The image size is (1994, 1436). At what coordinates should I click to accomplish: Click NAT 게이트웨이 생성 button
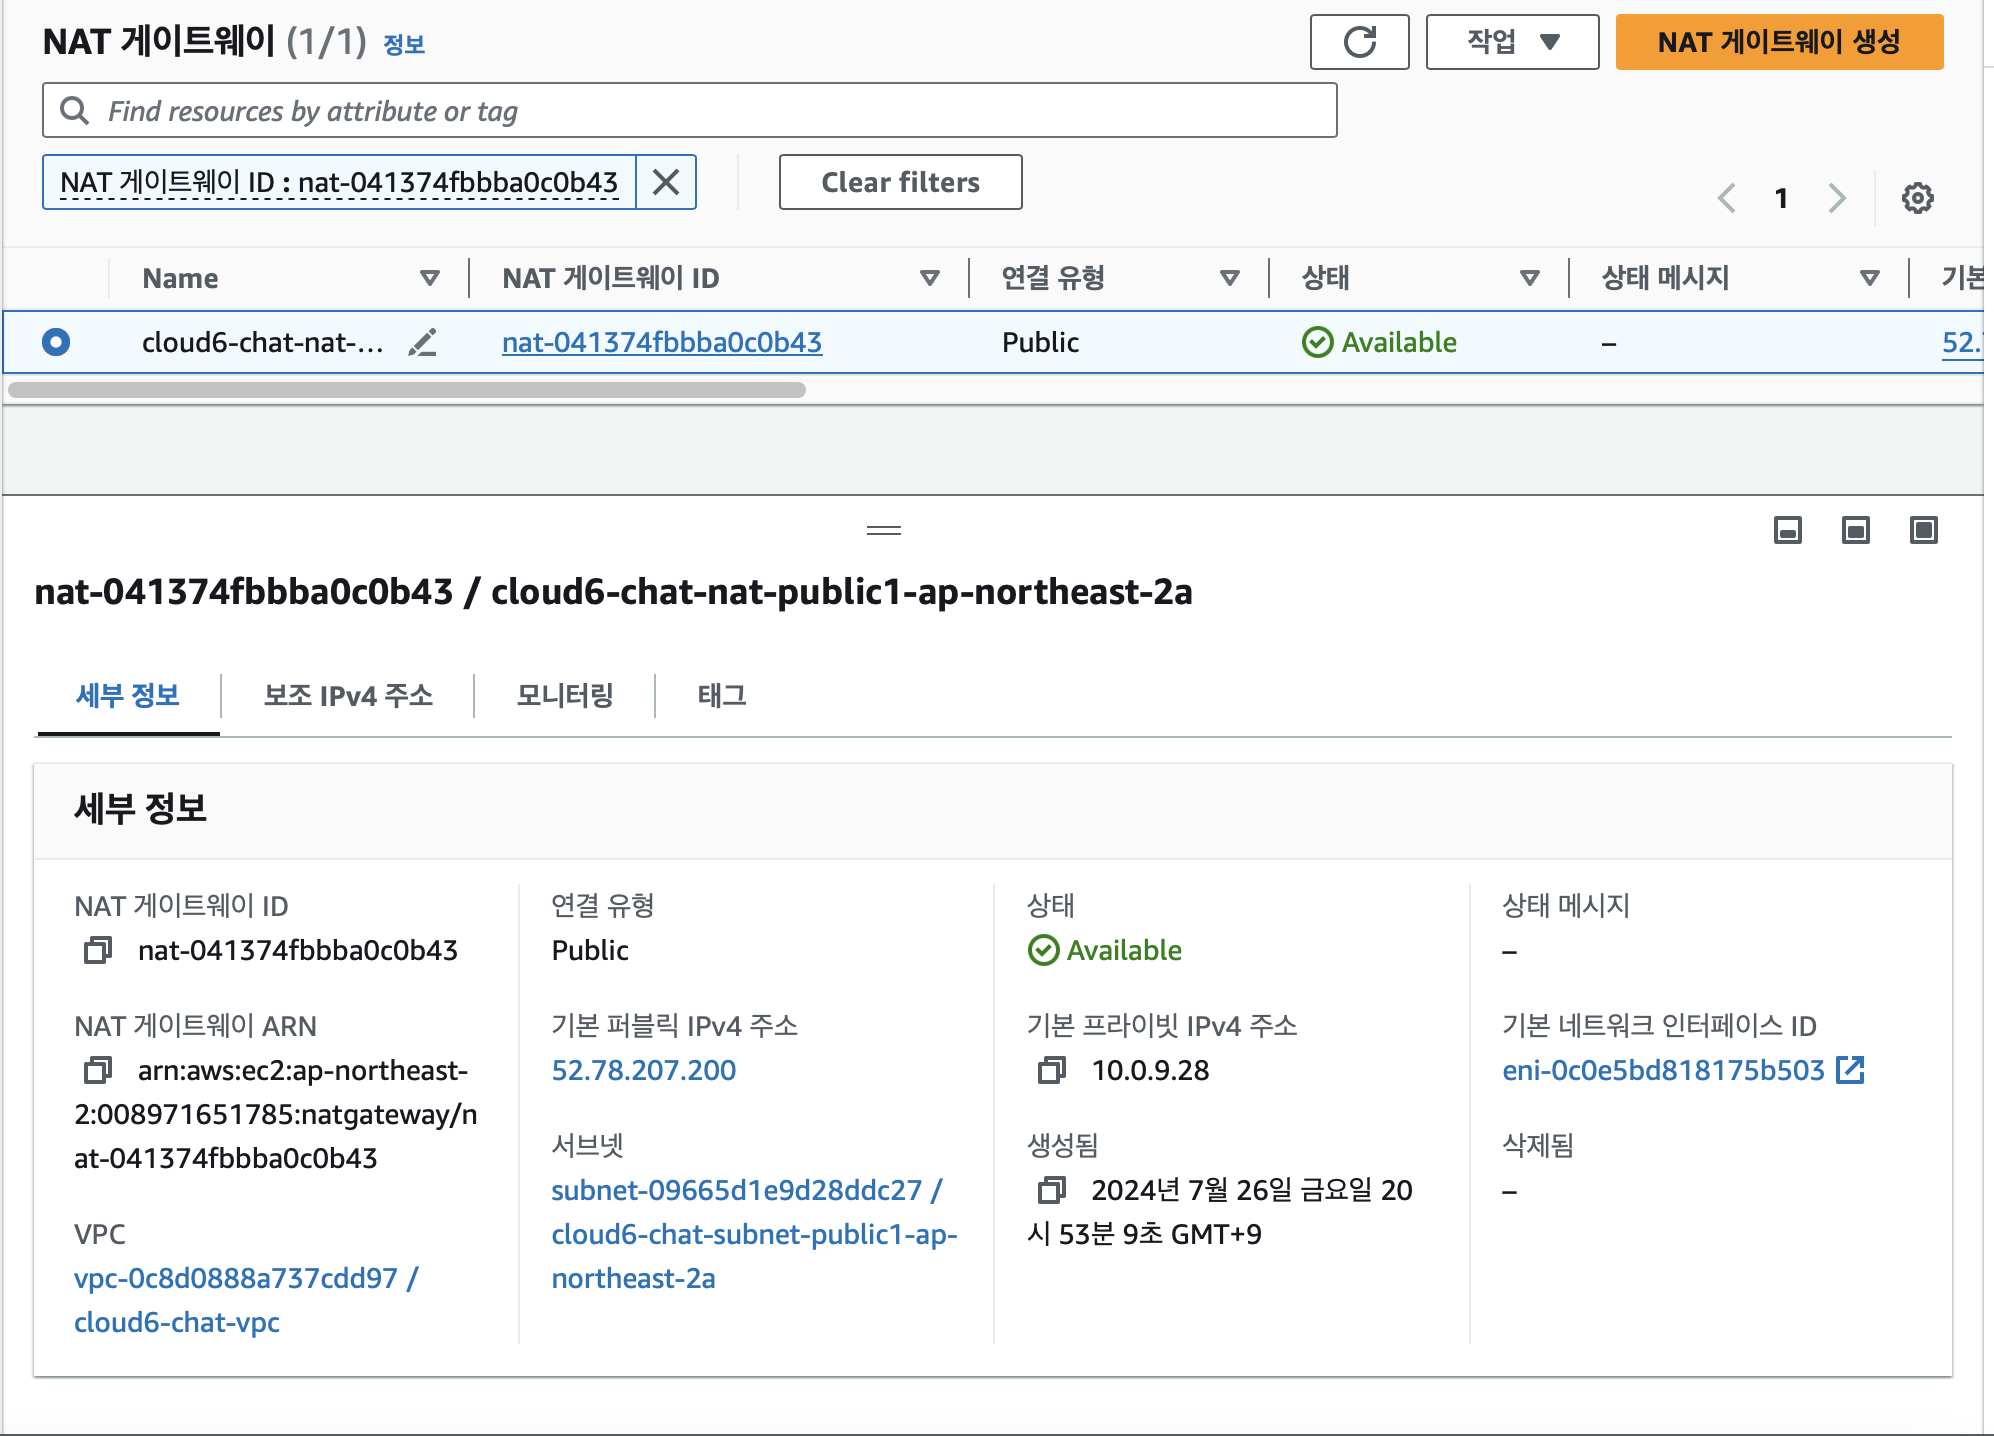tap(1779, 42)
